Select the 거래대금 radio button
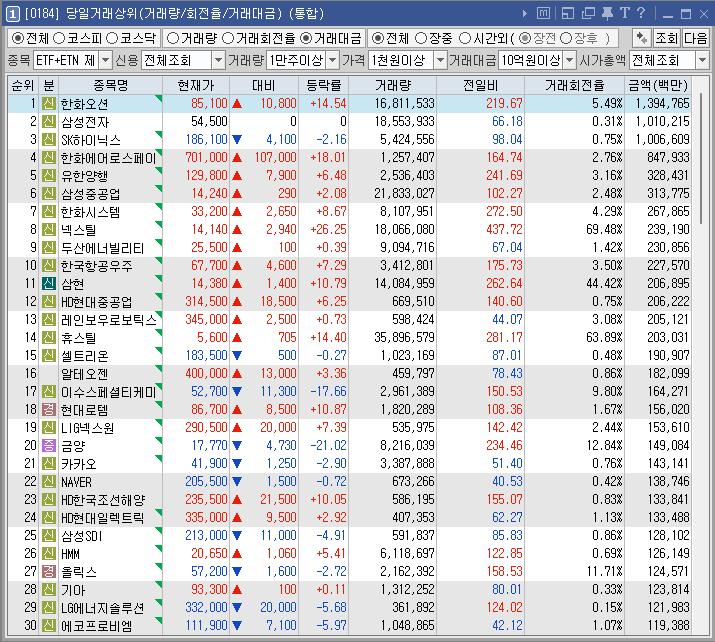715x642 pixels. click(306, 38)
